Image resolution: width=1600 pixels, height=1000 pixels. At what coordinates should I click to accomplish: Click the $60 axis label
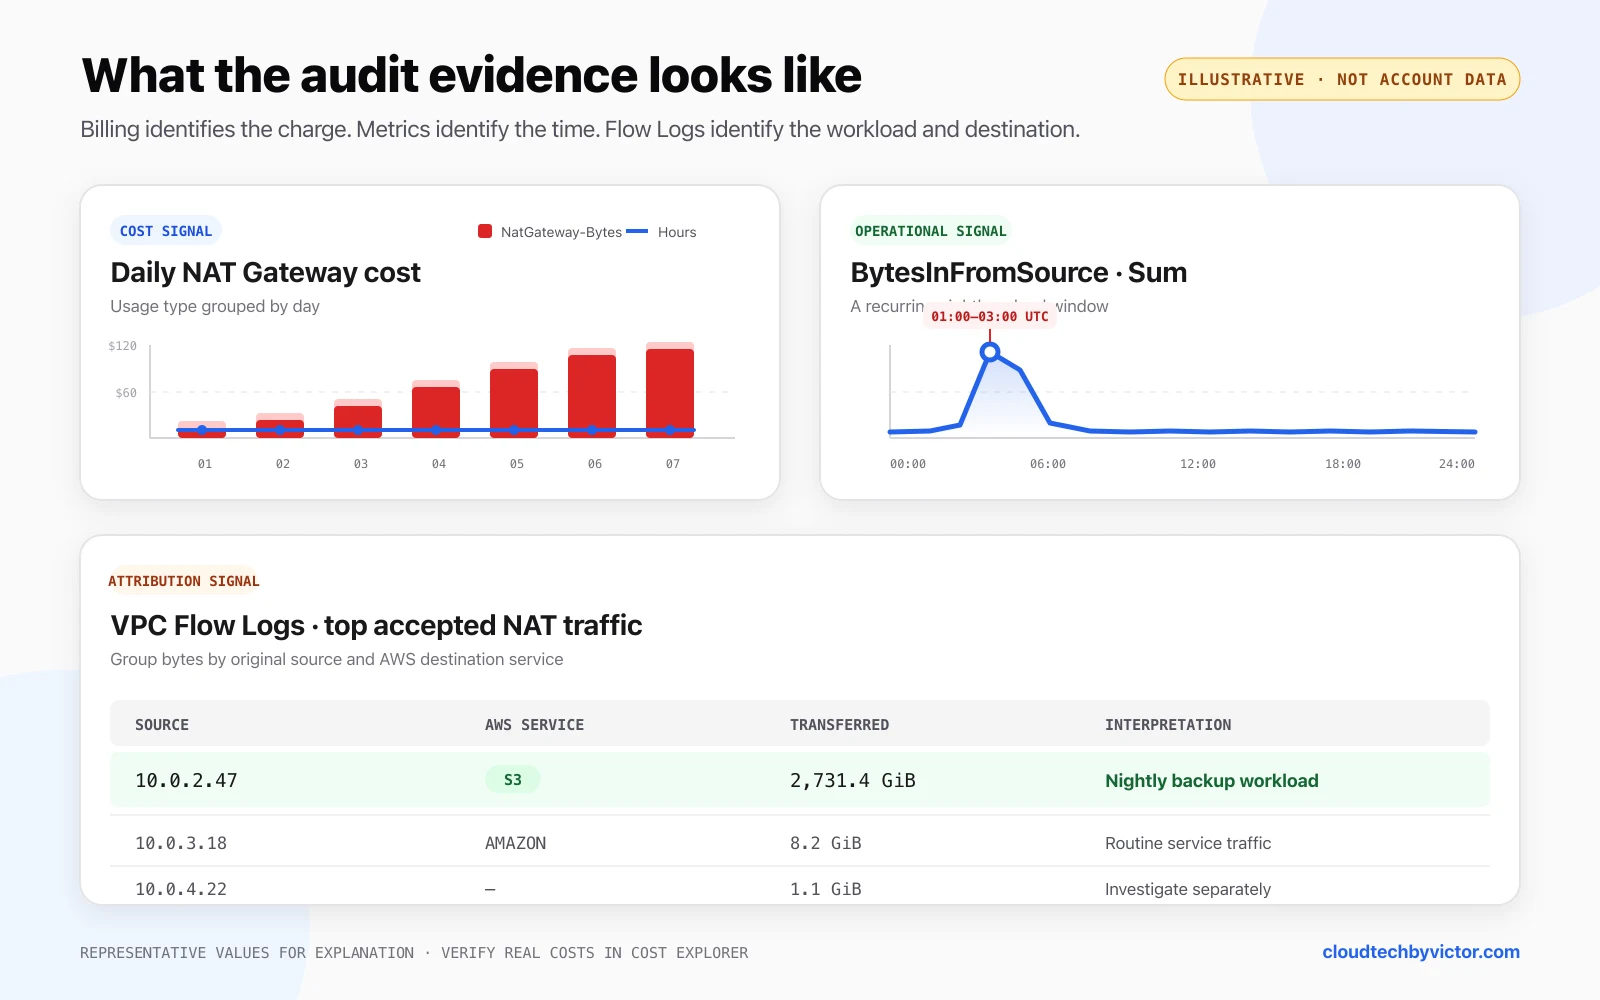(126, 393)
